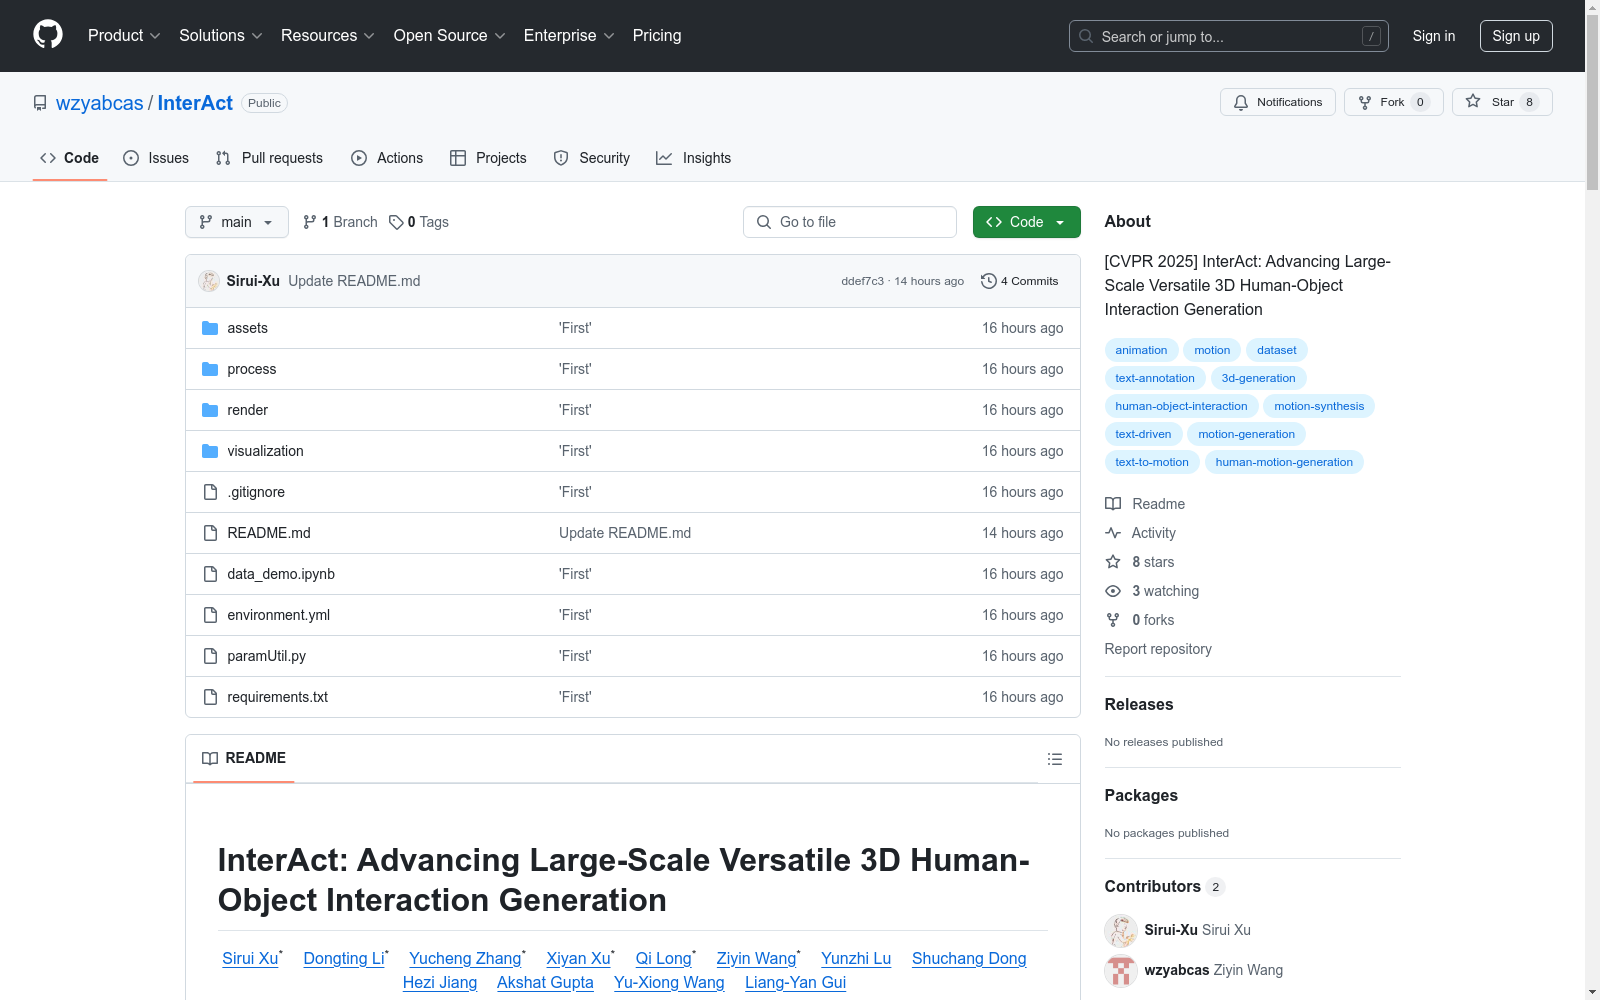Click the data_demo.ipynb file icon

click(x=210, y=574)
